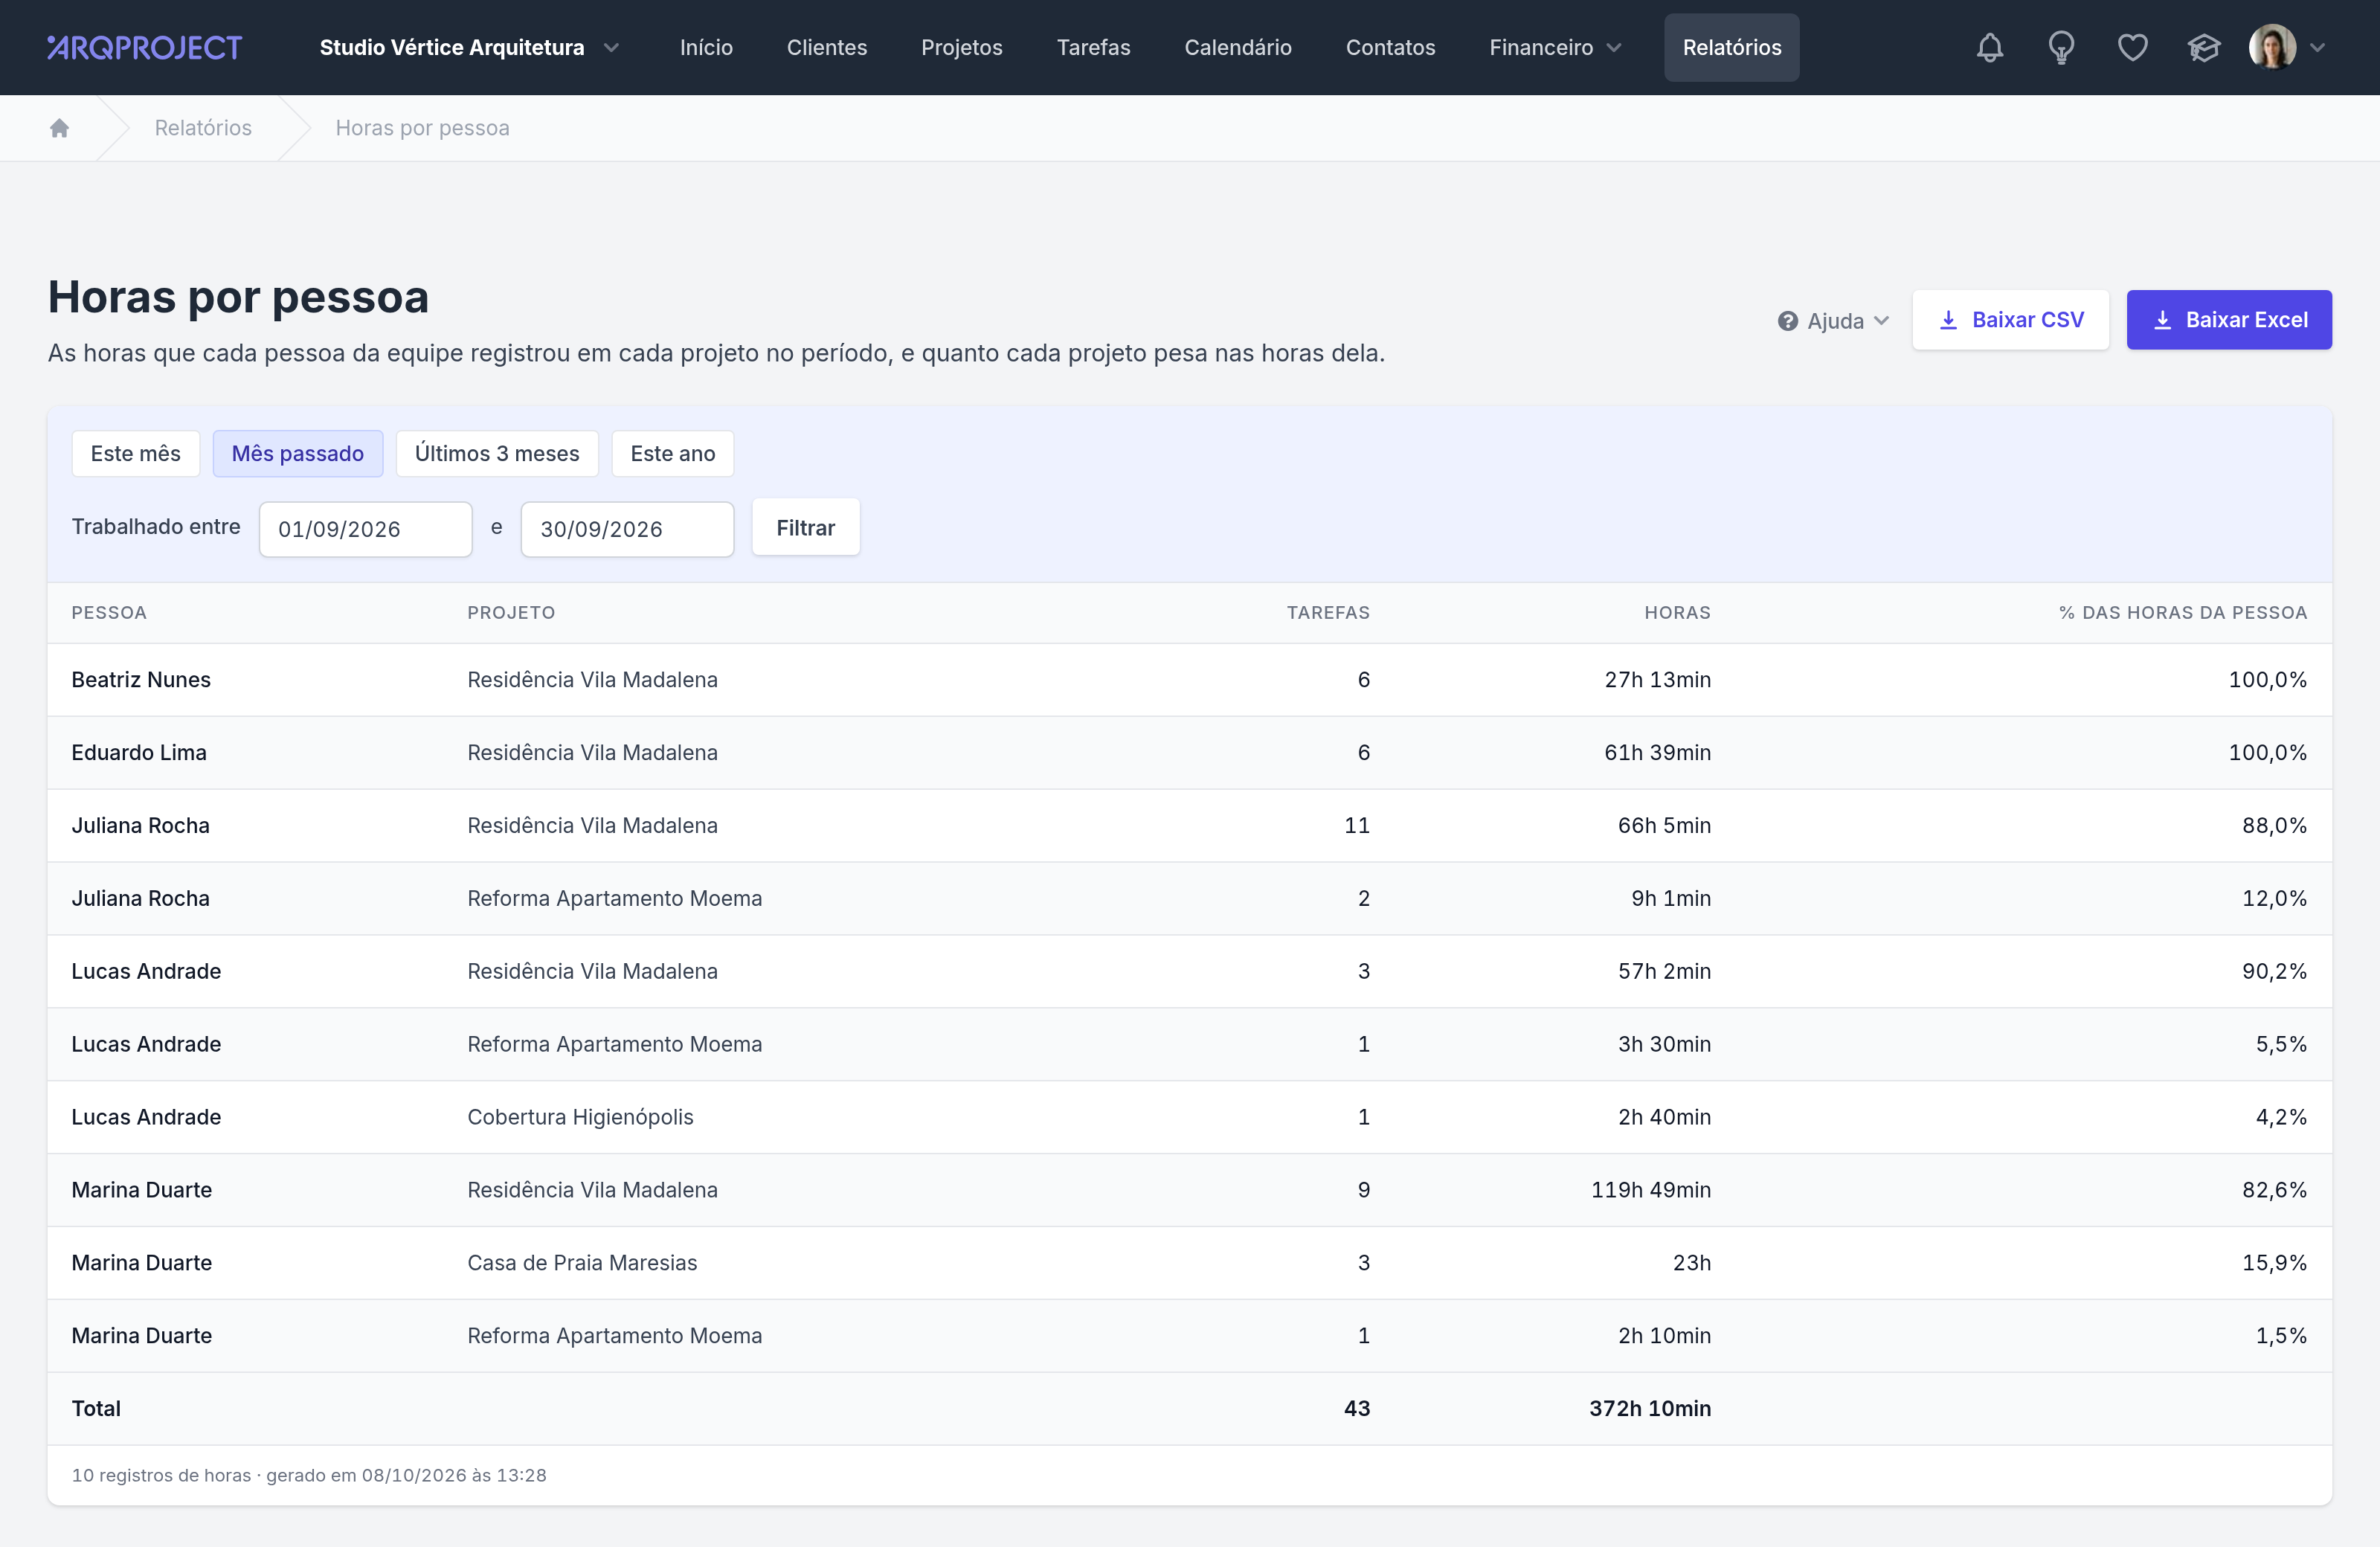Go to Início in the navbar

pos(706,47)
